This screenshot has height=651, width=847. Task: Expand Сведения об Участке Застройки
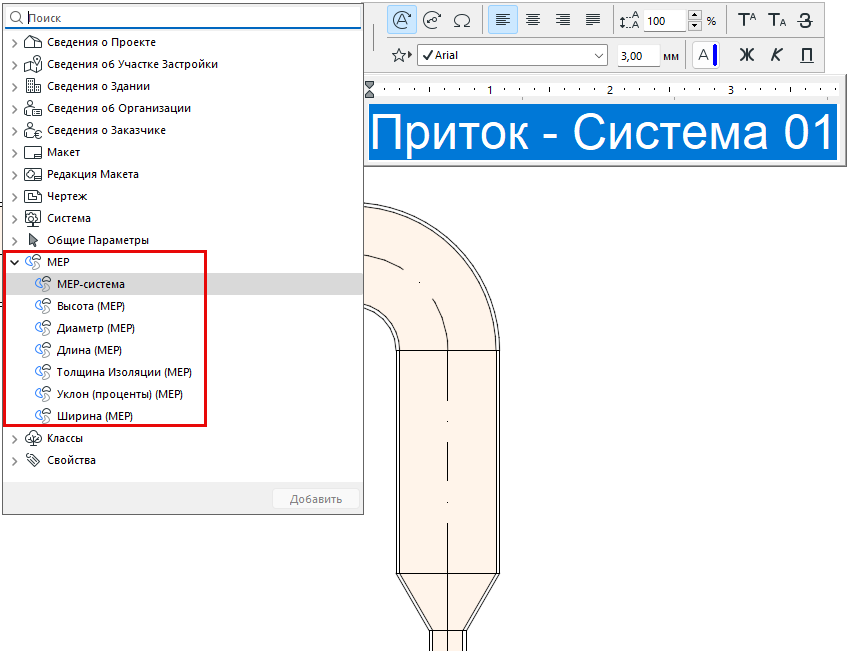[x=15, y=65]
